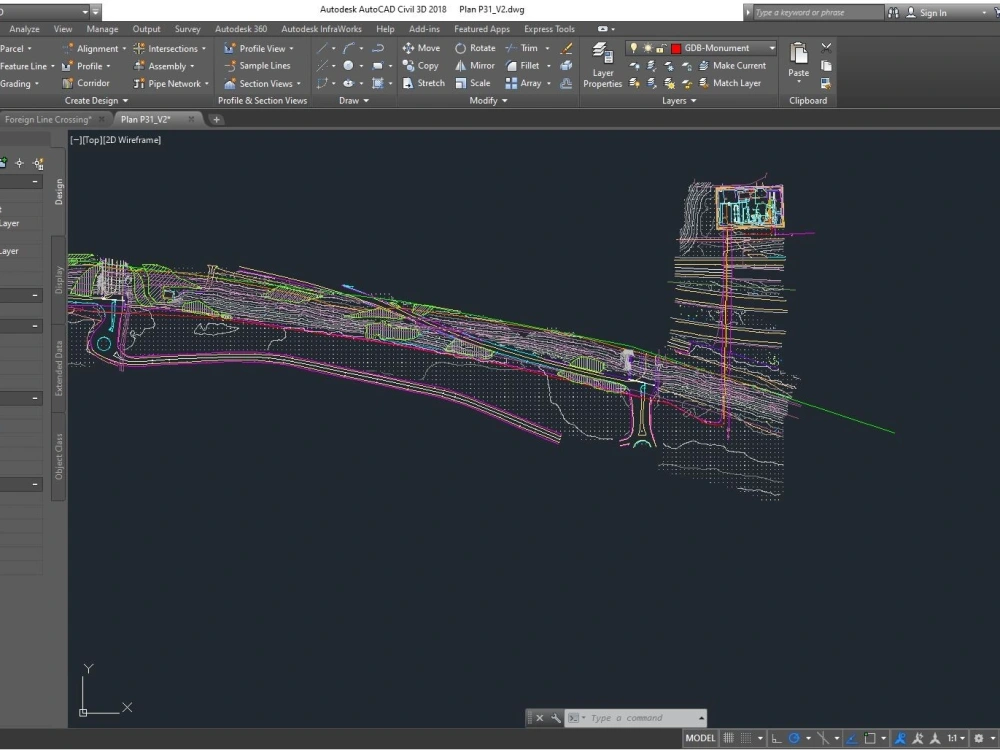Viewport: 1000px width, 750px height.
Task: Switch to MODEL space in status bar
Action: (699, 738)
